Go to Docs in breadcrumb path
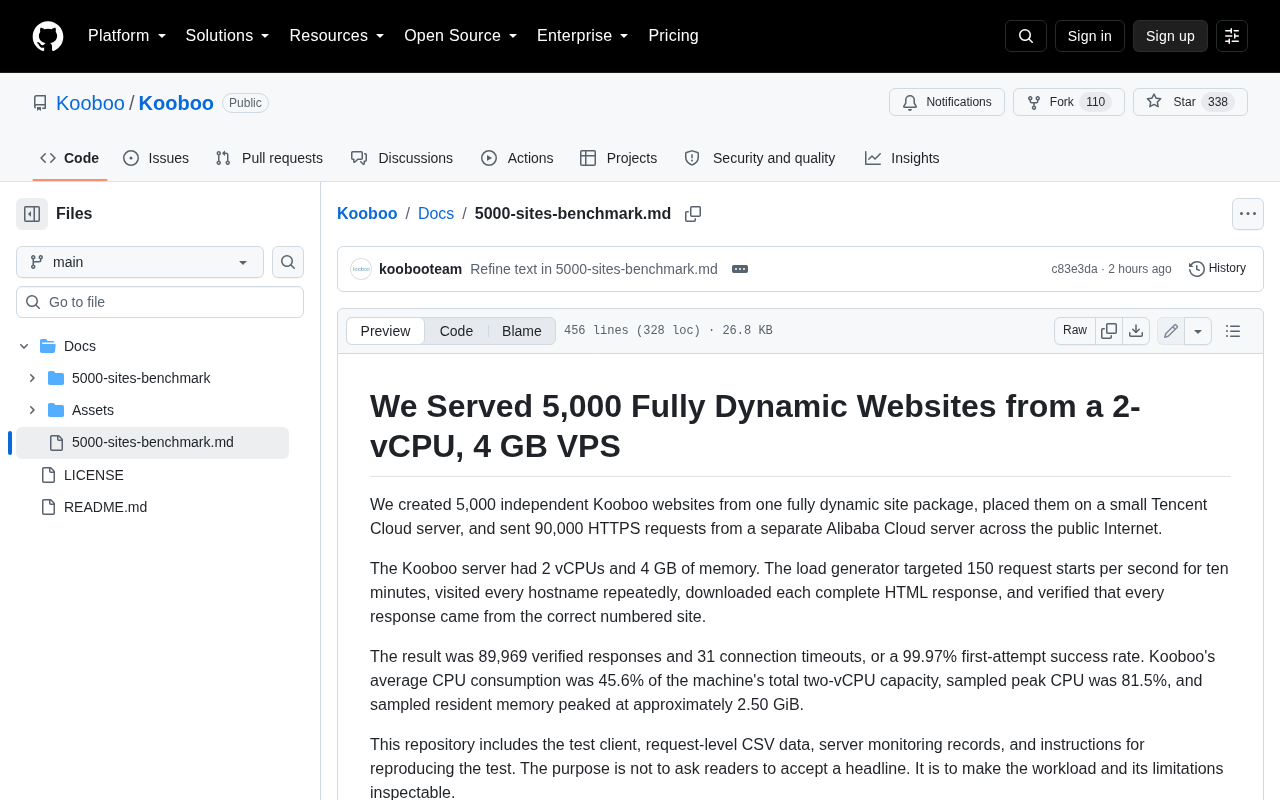 pos(436,214)
